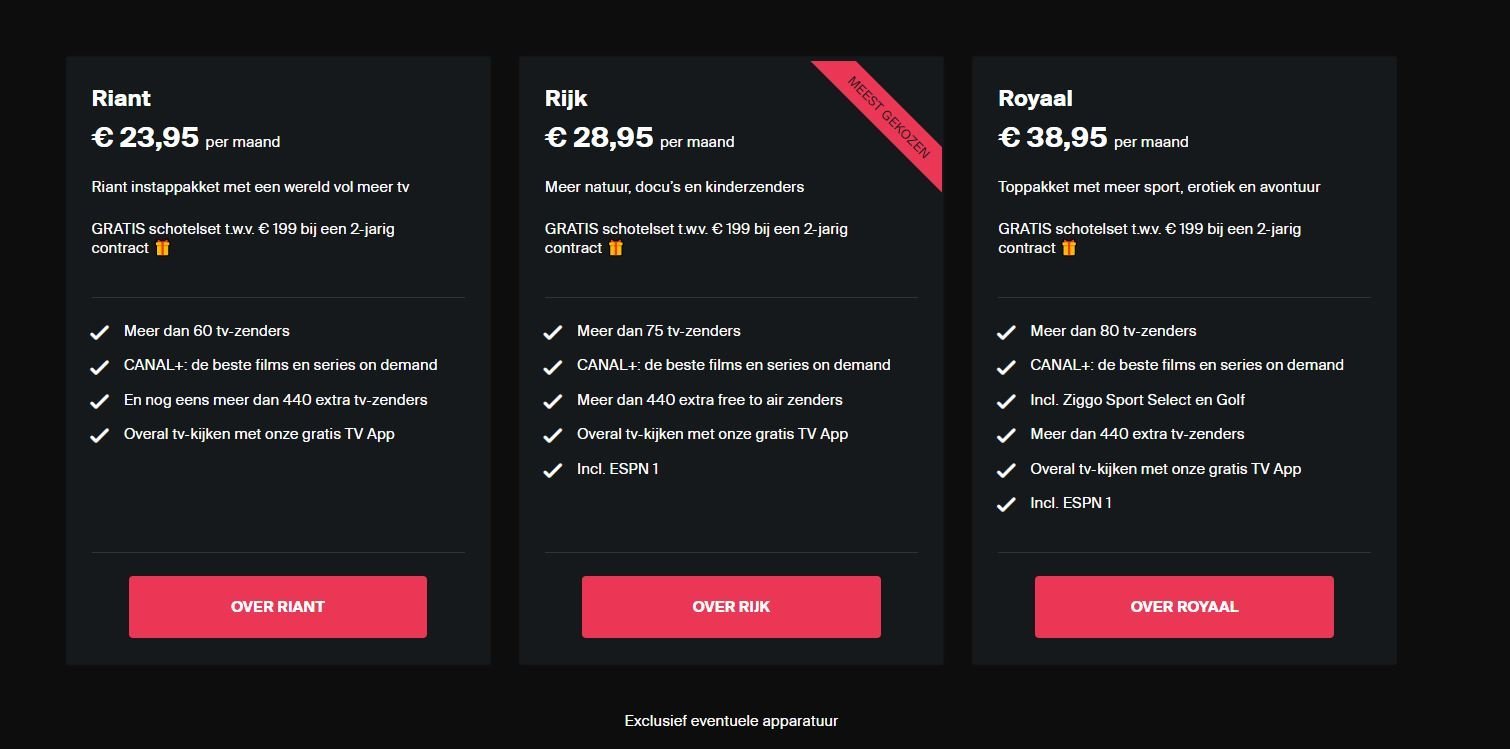Click CANAL+ feature text in Riant card
The width and height of the screenshot is (1510, 749).
(x=281, y=365)
